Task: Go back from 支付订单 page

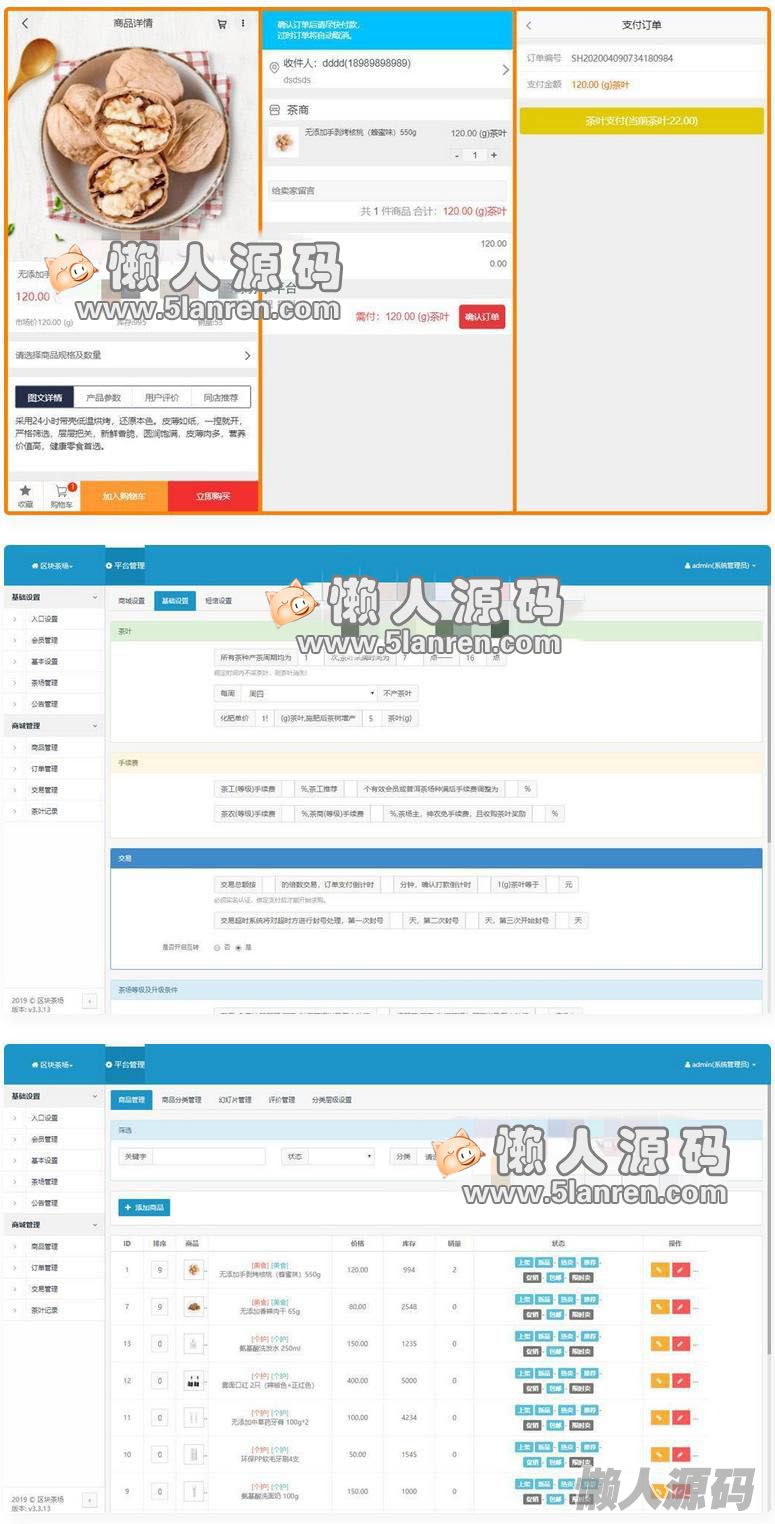Action: click(x=529, y=26)
